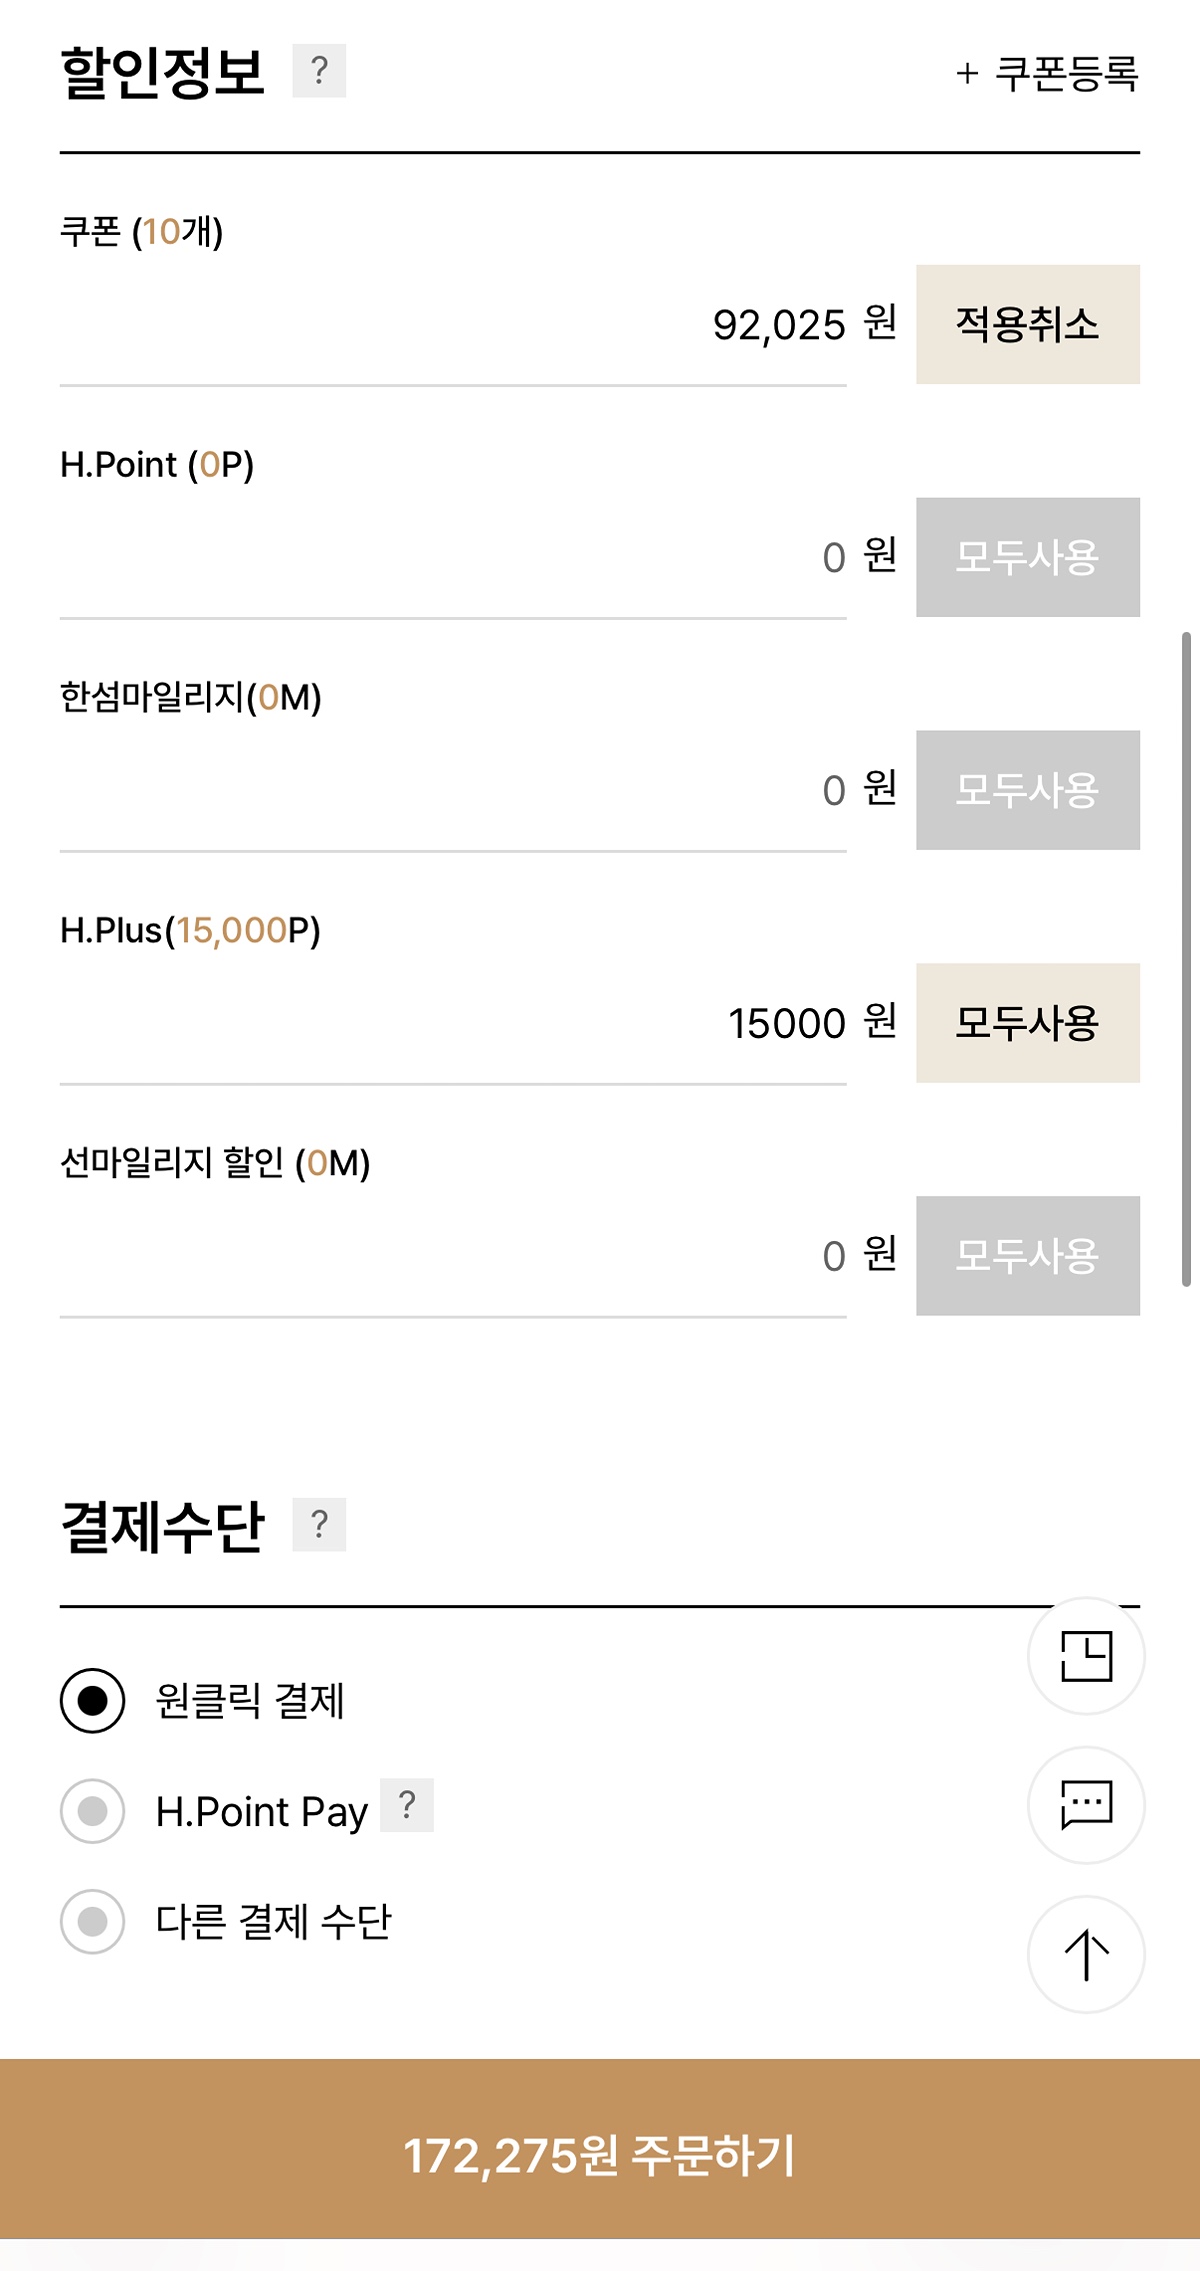Open the 할인정보 help question mark
This screenshot has width=1200, height=2271.
[319, 71]
